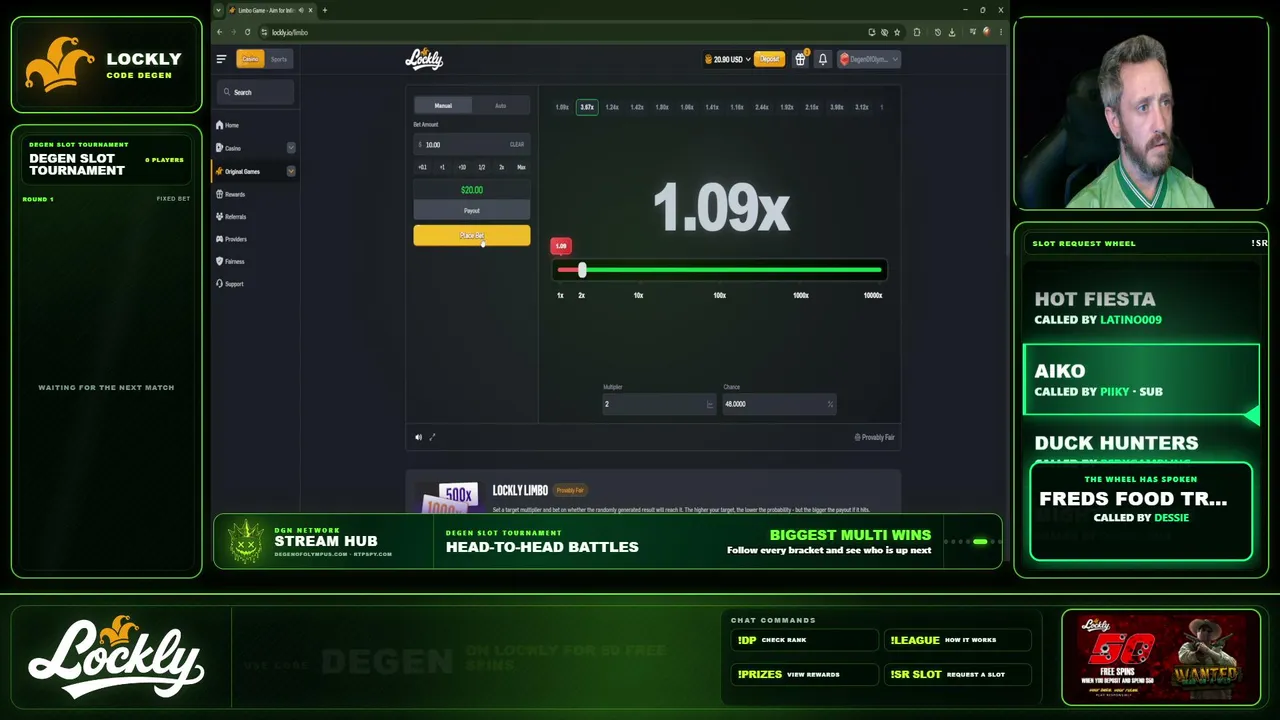Open the notifications bell
Viewport: 1280px width, 720px height.
click(x=823, y=59)
